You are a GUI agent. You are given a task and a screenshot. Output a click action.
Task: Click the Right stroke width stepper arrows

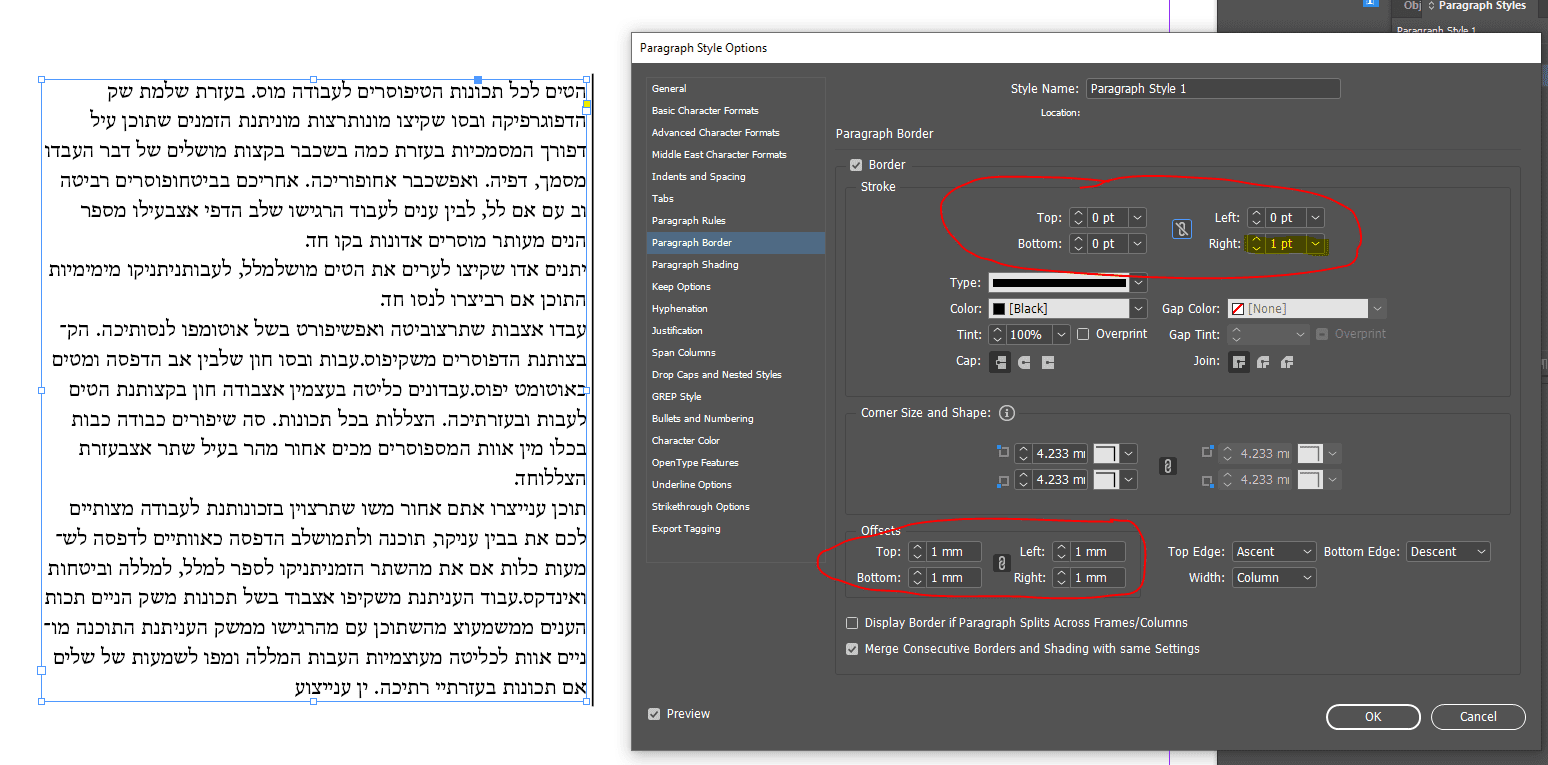click(x=1257, y=244)
